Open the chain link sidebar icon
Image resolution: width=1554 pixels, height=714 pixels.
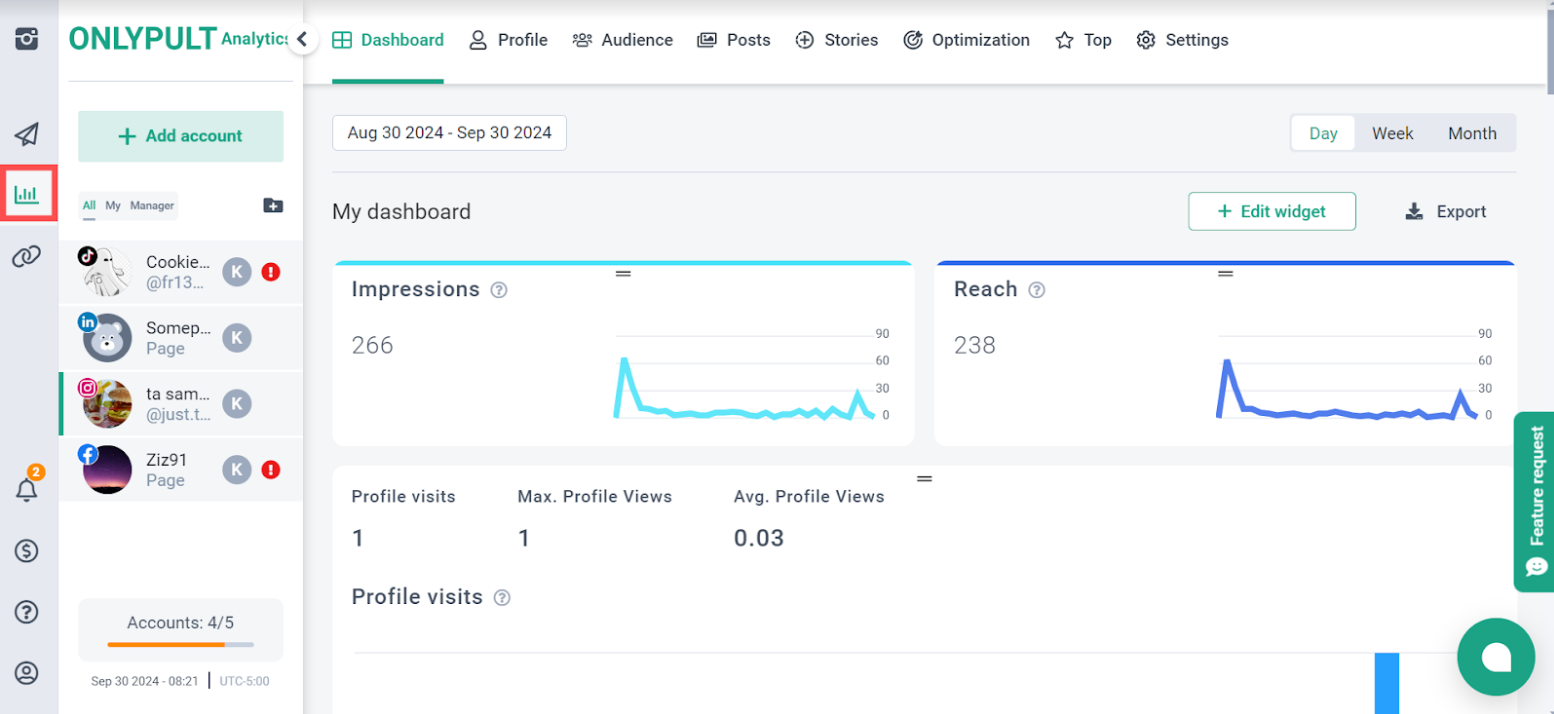coord(27,256)
